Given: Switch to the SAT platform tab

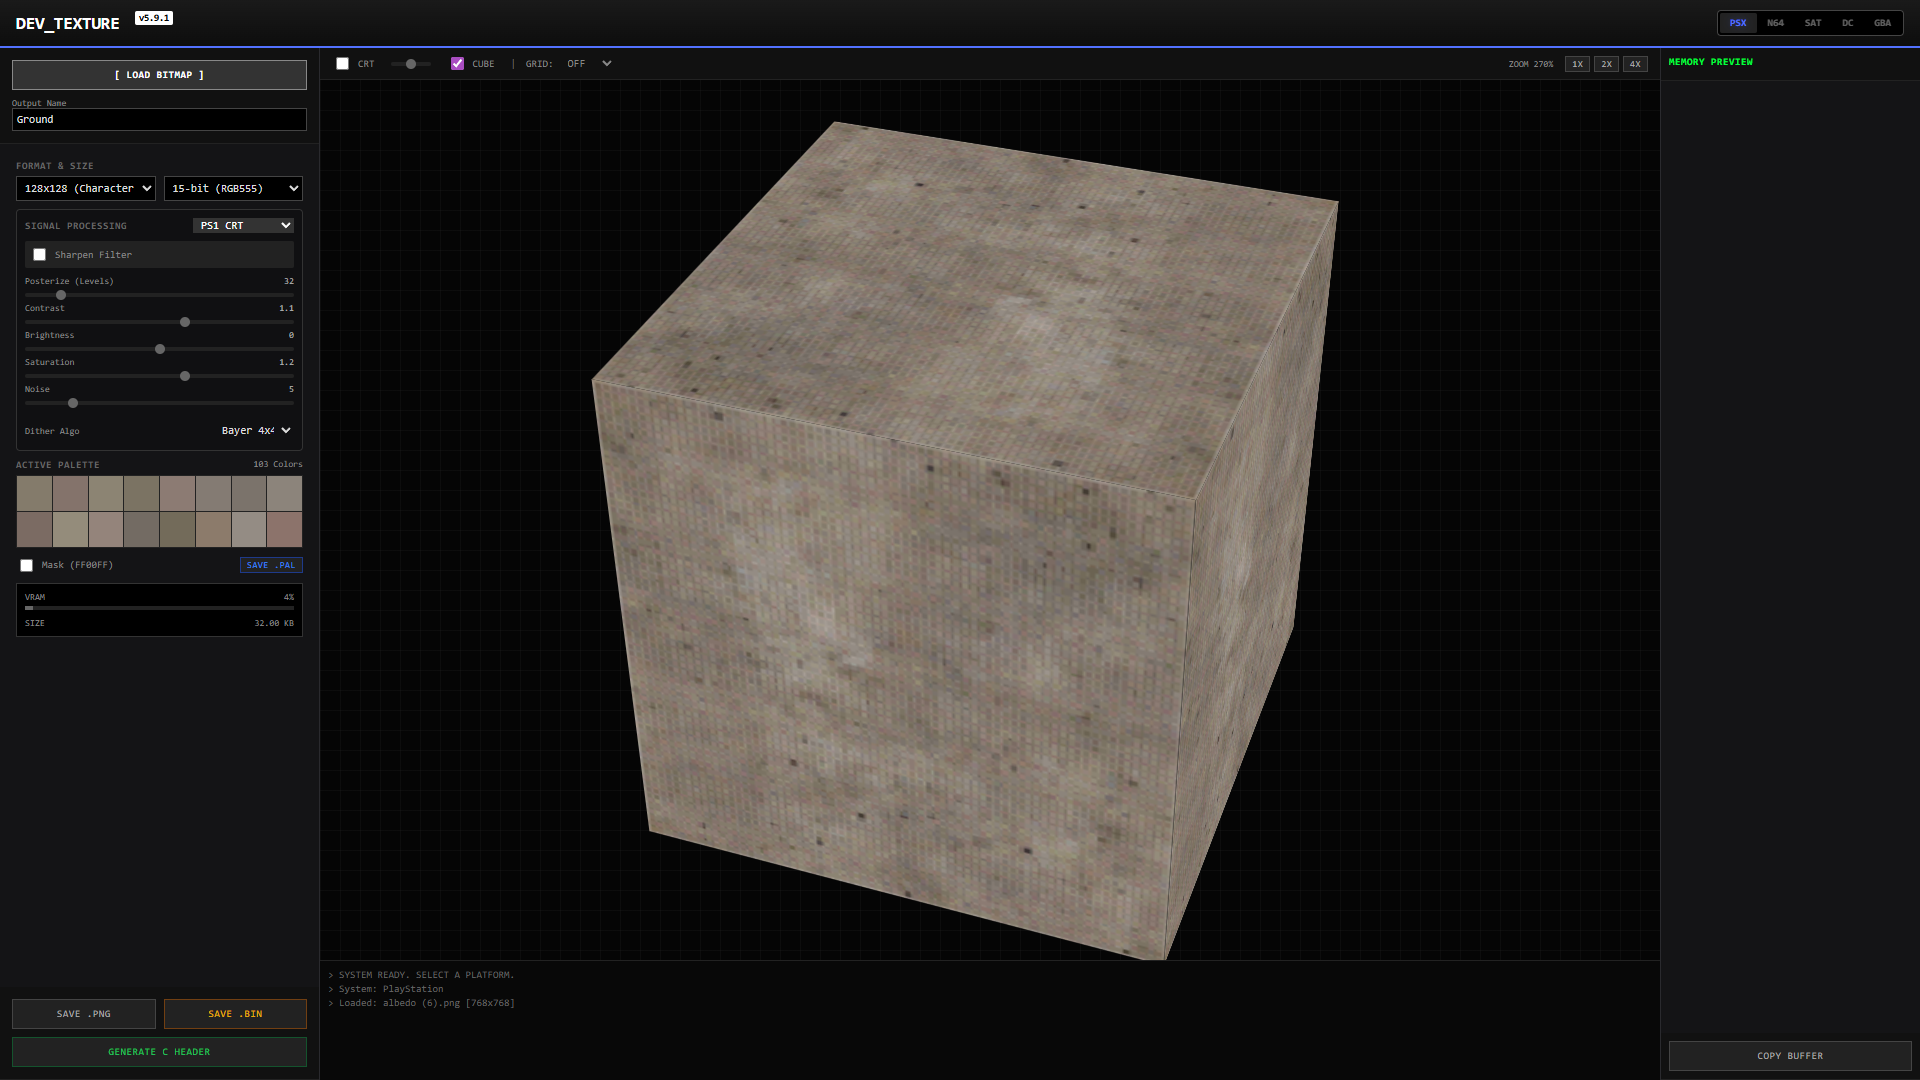Looking at the screenshot, I should point(1812,23).
